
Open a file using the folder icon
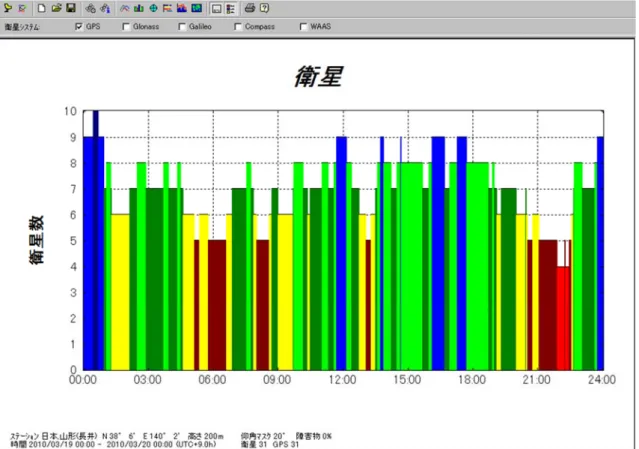click(56, 8)
